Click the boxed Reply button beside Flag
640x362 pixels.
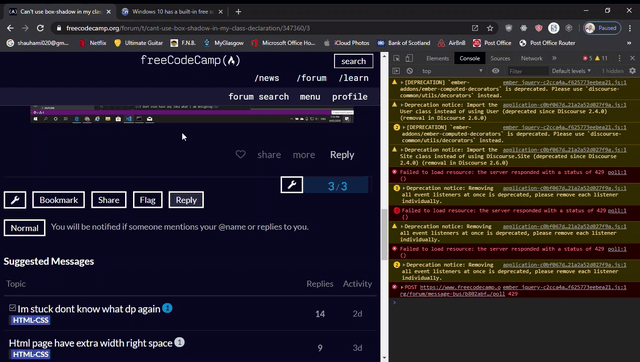[186, 200]
